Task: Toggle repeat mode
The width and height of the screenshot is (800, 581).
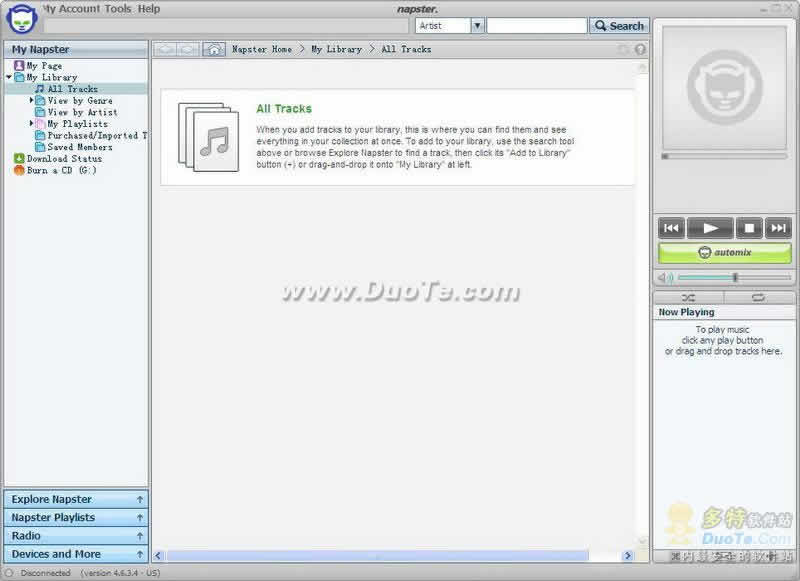Action: pos(759,297)
